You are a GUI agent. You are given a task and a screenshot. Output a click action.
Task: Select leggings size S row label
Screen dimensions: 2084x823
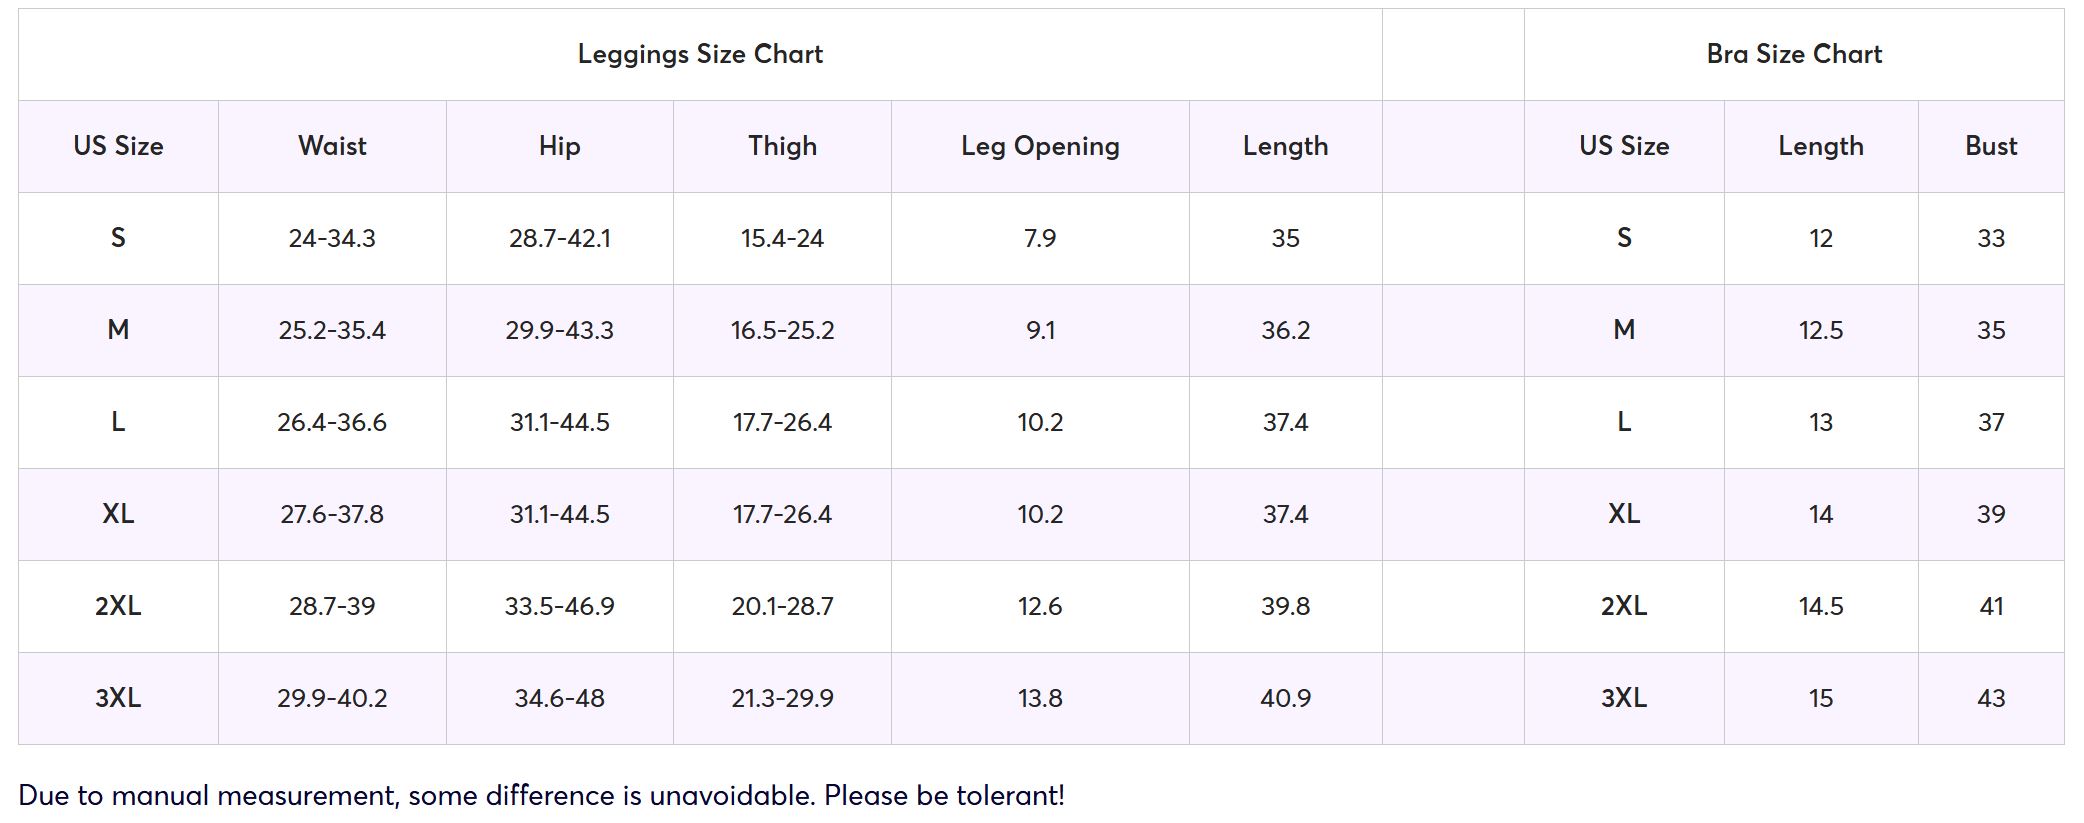pyautogui.click(x=118, y=238)
